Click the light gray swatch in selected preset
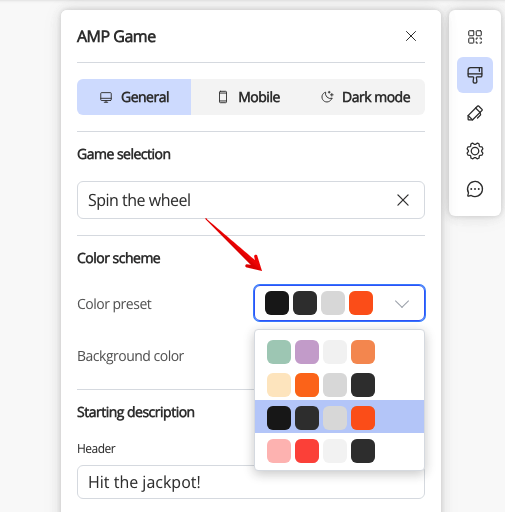The width and height of the screenshot is (505, 512). [335, 418]
